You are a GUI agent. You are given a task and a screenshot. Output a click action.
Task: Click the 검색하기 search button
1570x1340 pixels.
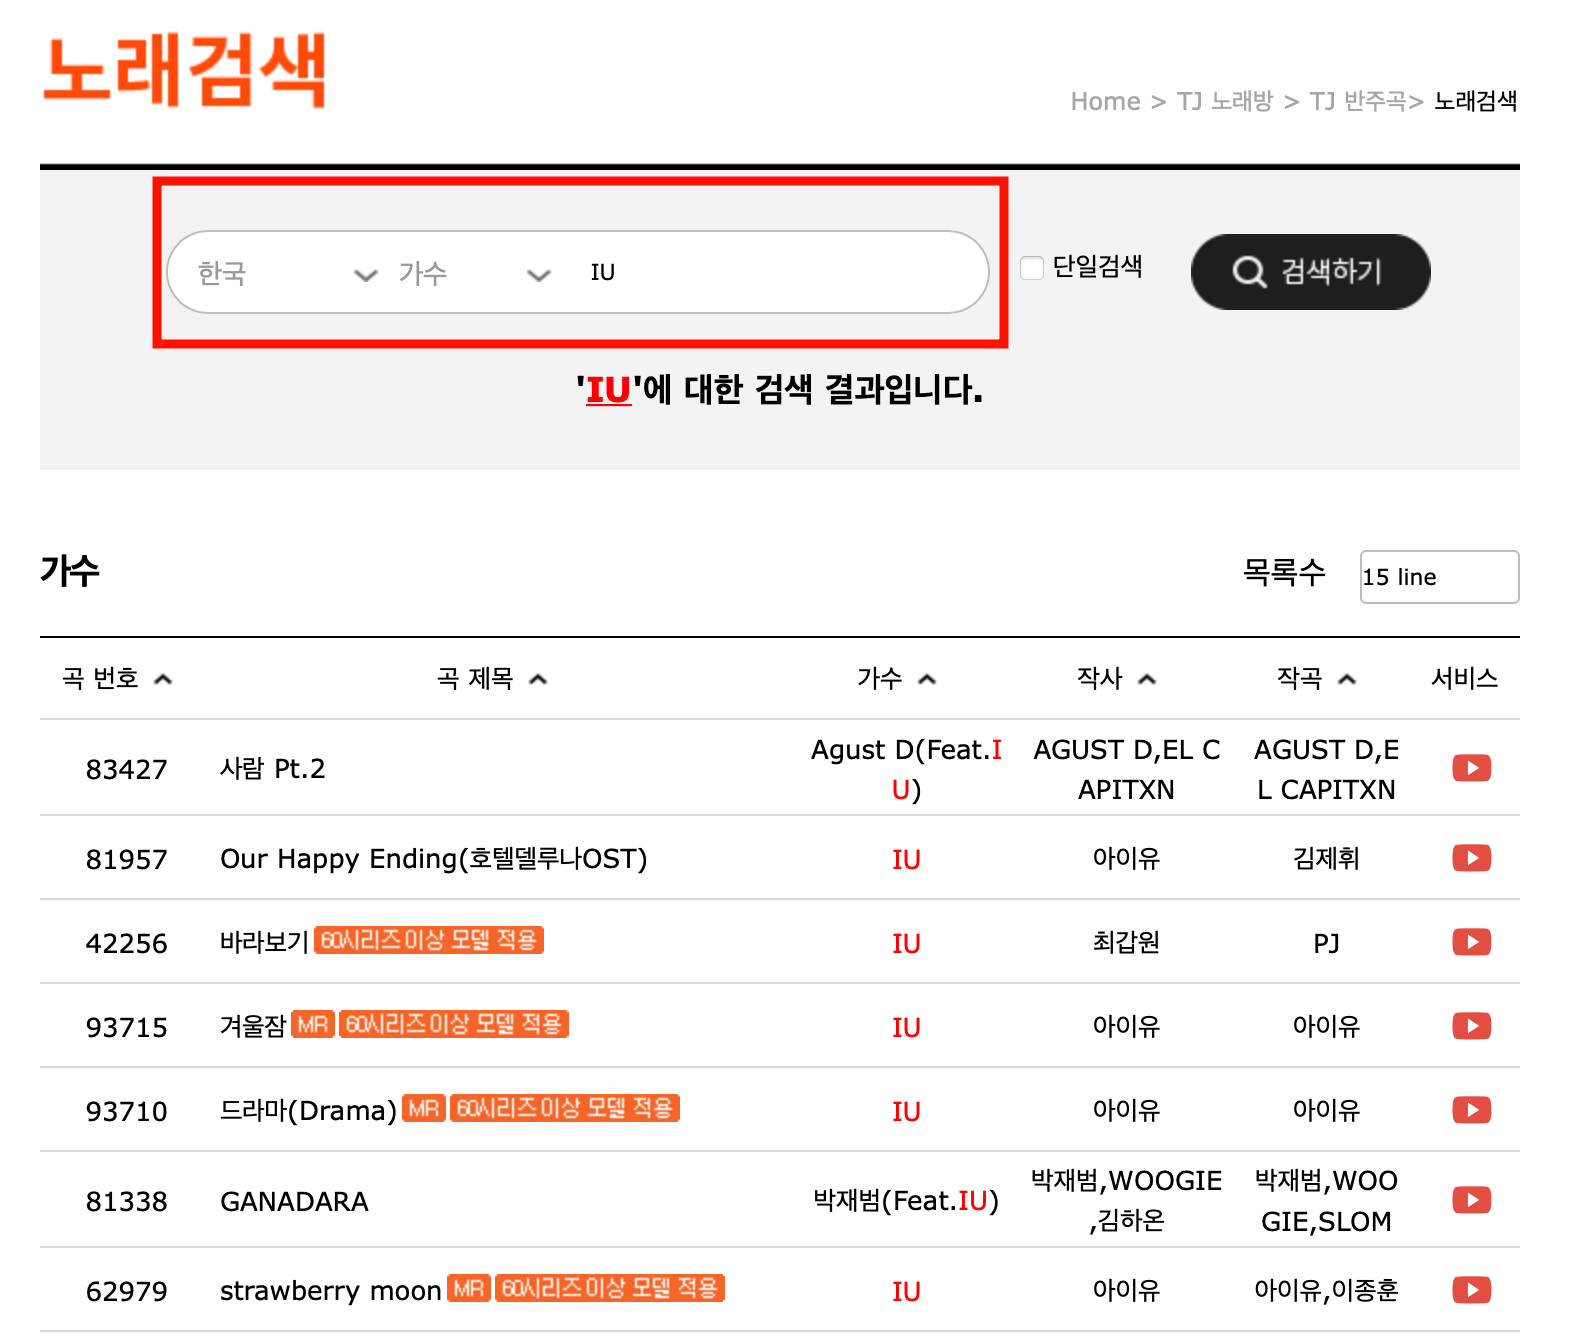1310,272
